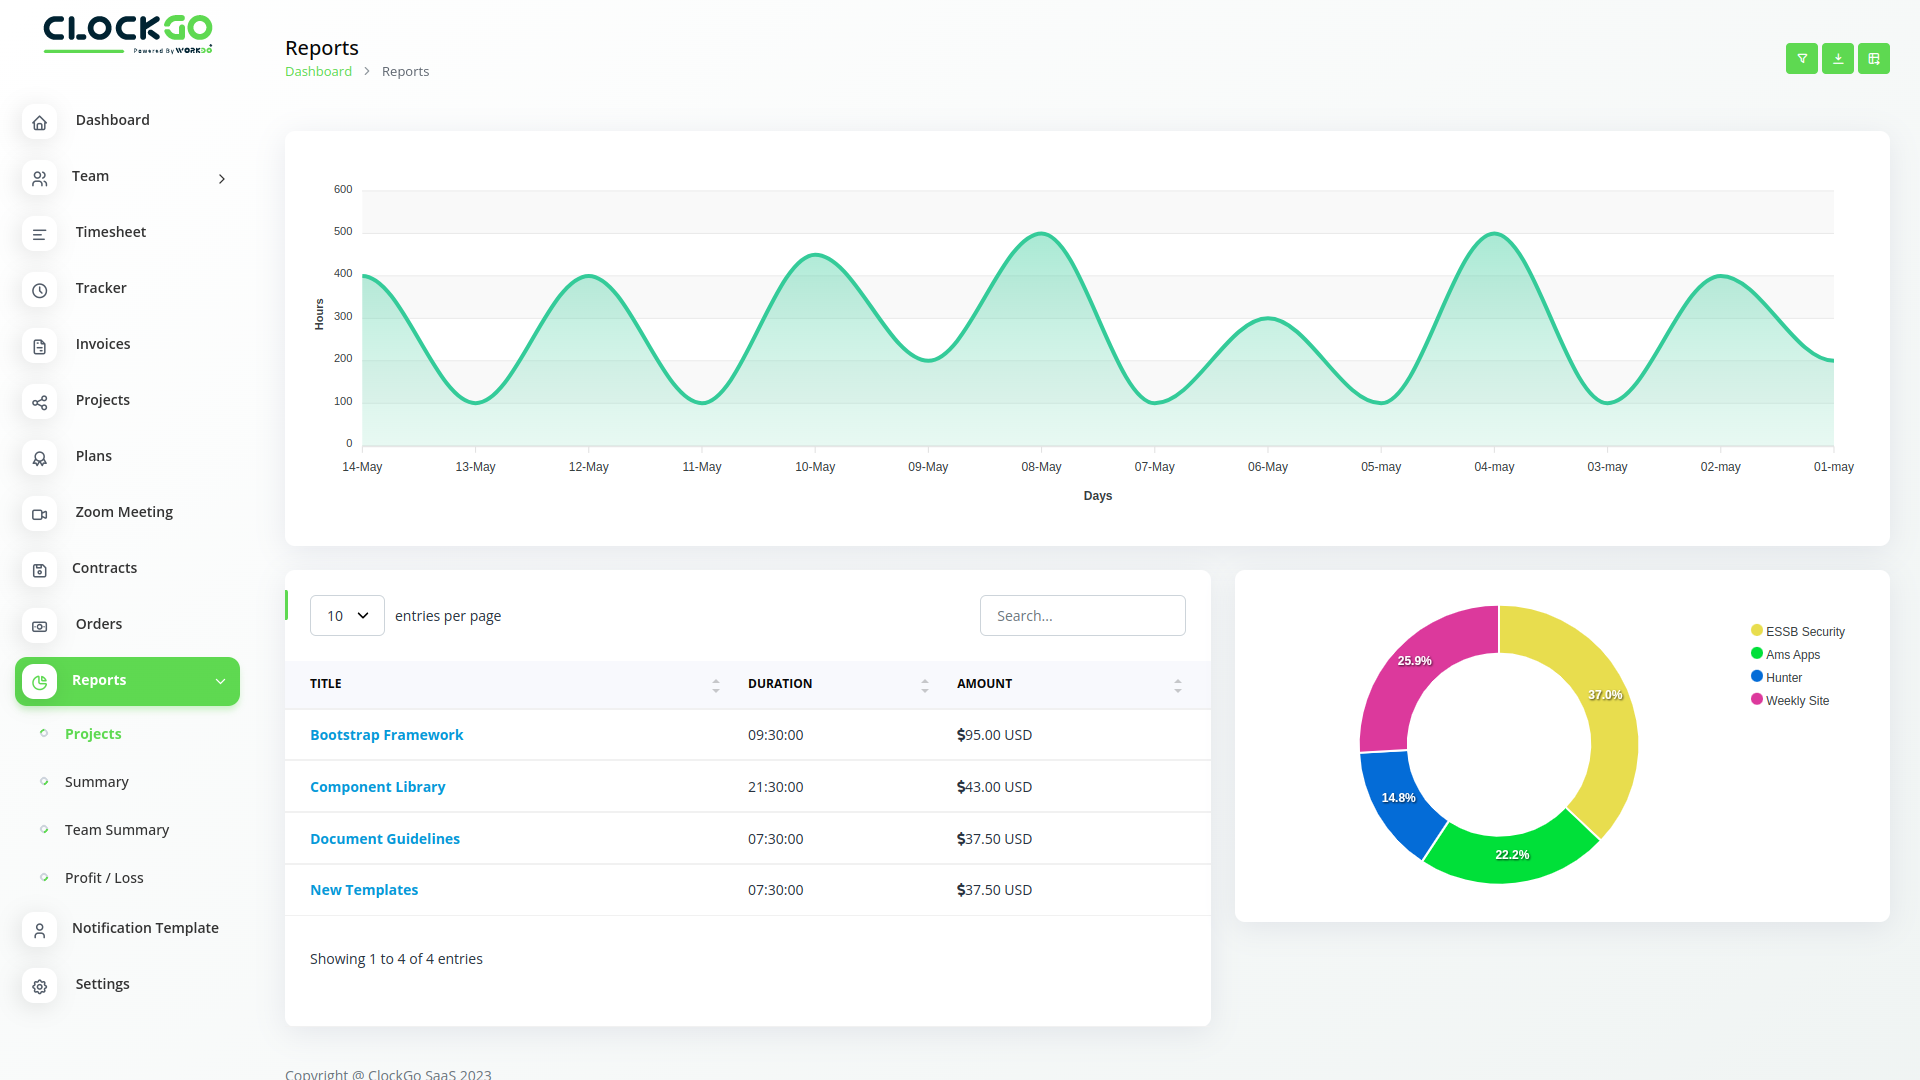
Task: Click the Plans rocket icon
Action: click(x=39, y=459)
